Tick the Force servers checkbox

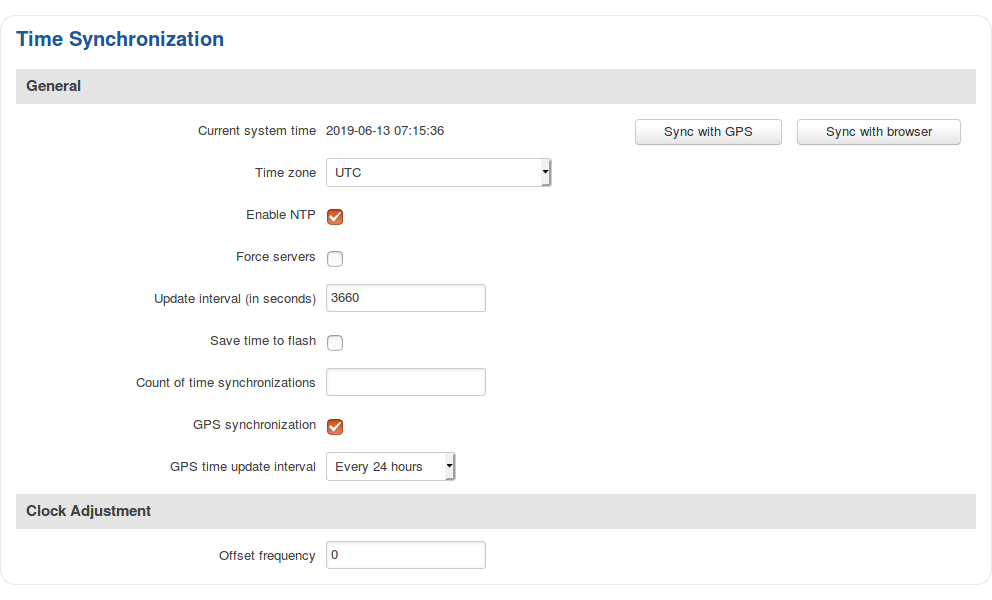click(335, 259)
